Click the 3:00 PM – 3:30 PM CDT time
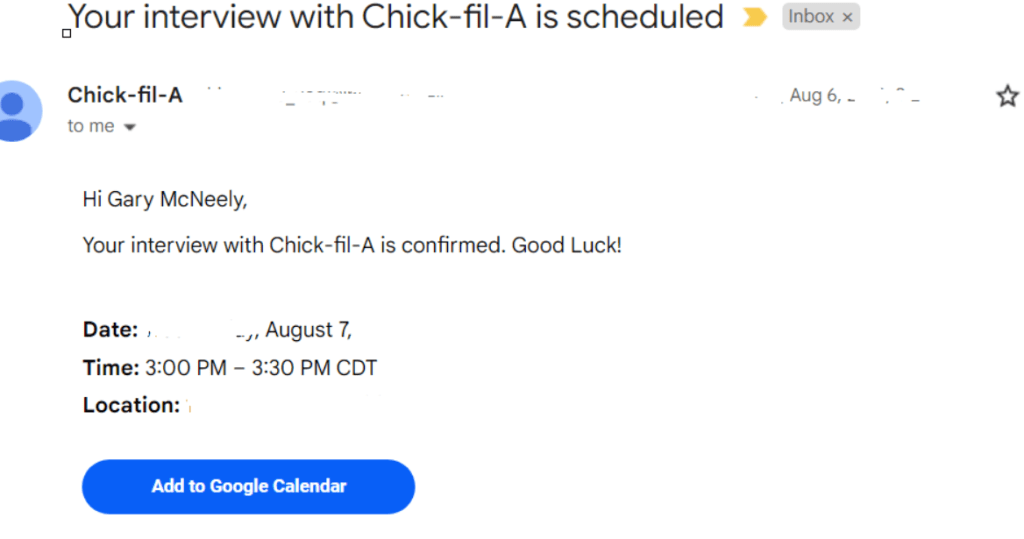 tap(261, 368)
